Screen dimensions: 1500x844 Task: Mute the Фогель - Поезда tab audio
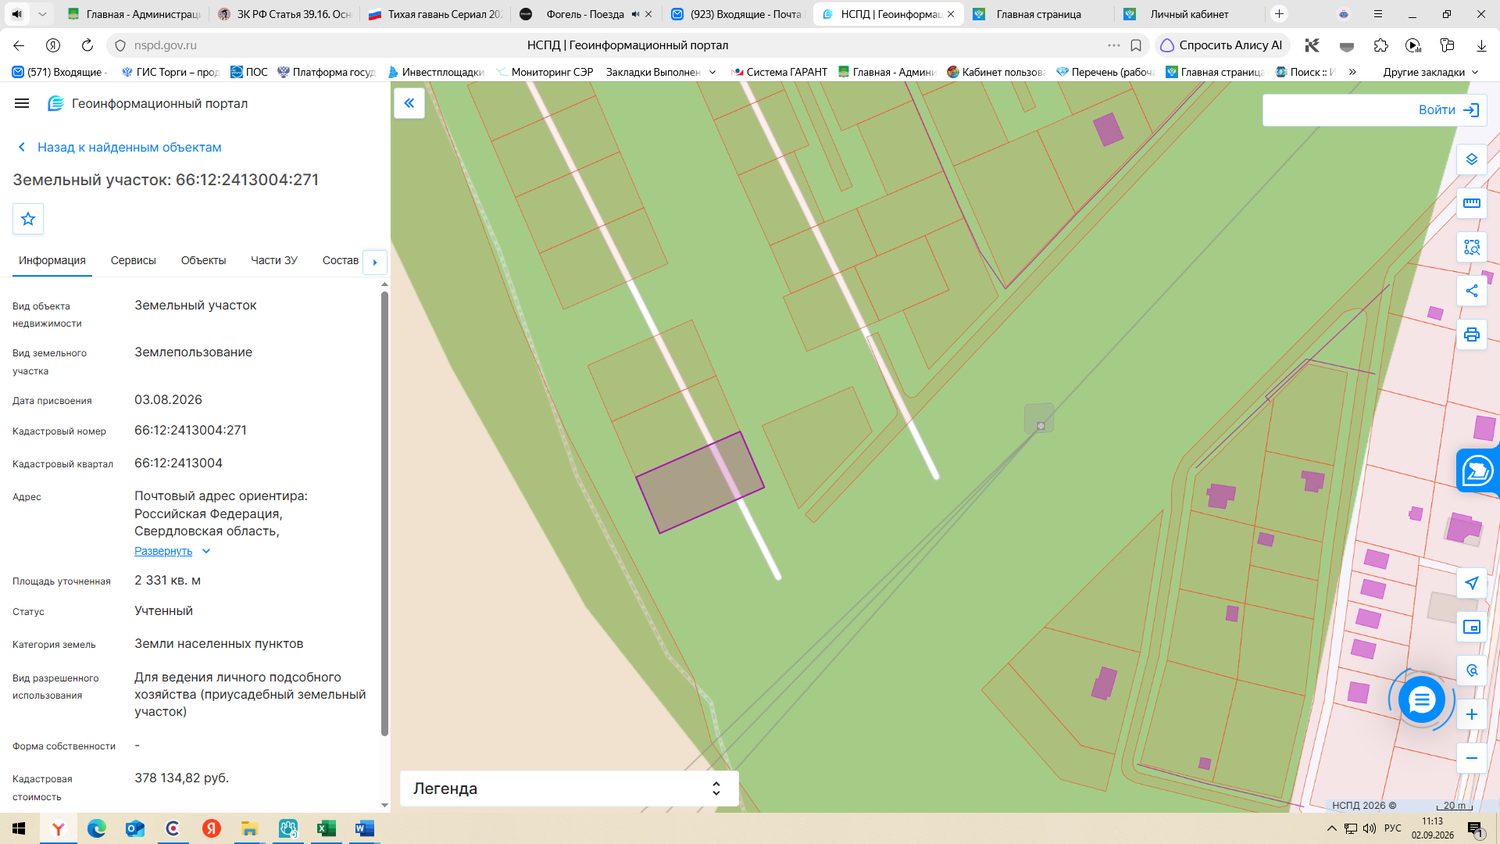[635, 14]
